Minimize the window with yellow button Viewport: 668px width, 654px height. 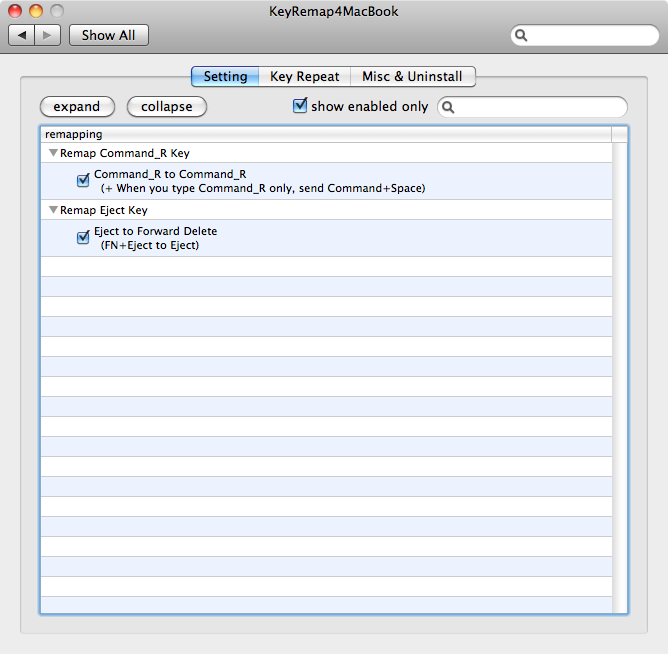[36, 11]
